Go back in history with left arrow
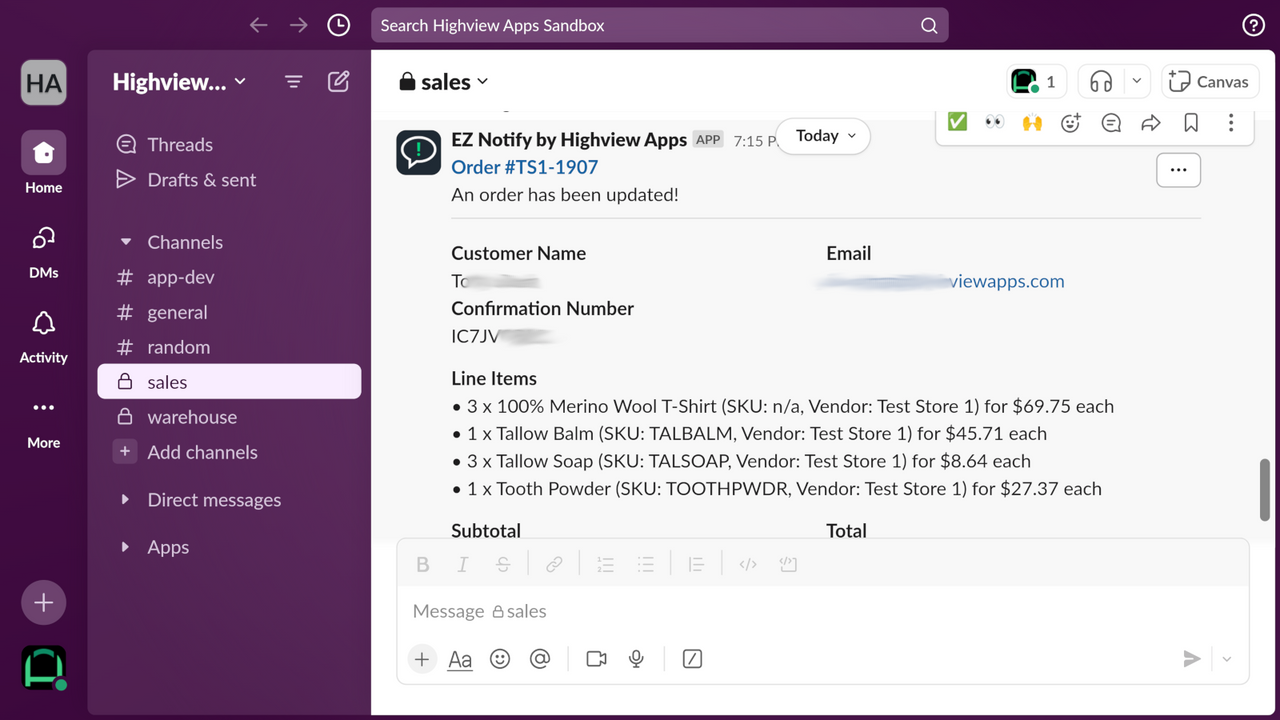The width and height of the screenshot is (1280, 720). (x=259, y=25)
